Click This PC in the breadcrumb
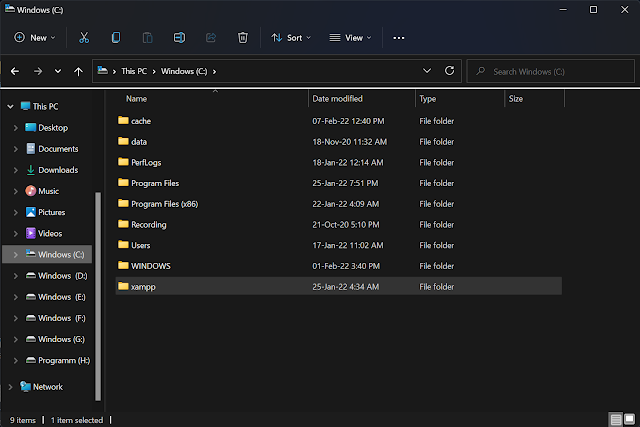This screenshot has height=427, width=640. [x=134, y=71]
